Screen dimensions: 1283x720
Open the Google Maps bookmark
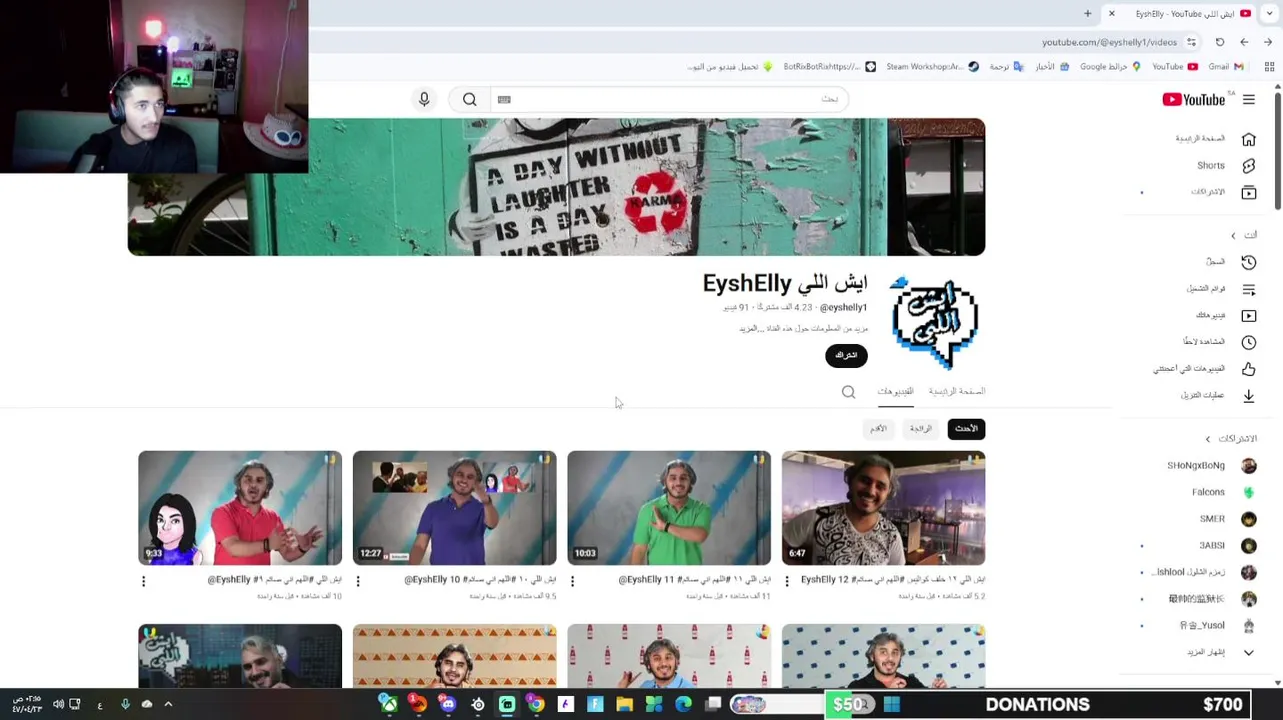(x=1110, y=67)
